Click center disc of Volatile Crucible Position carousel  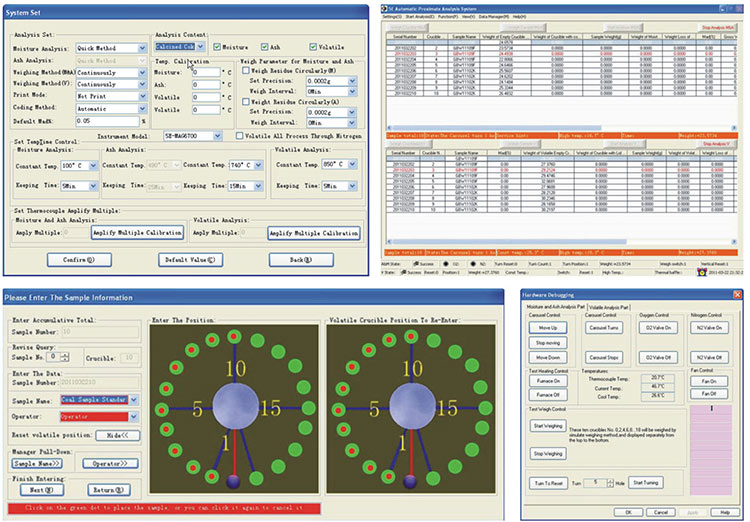pos(411,407)
